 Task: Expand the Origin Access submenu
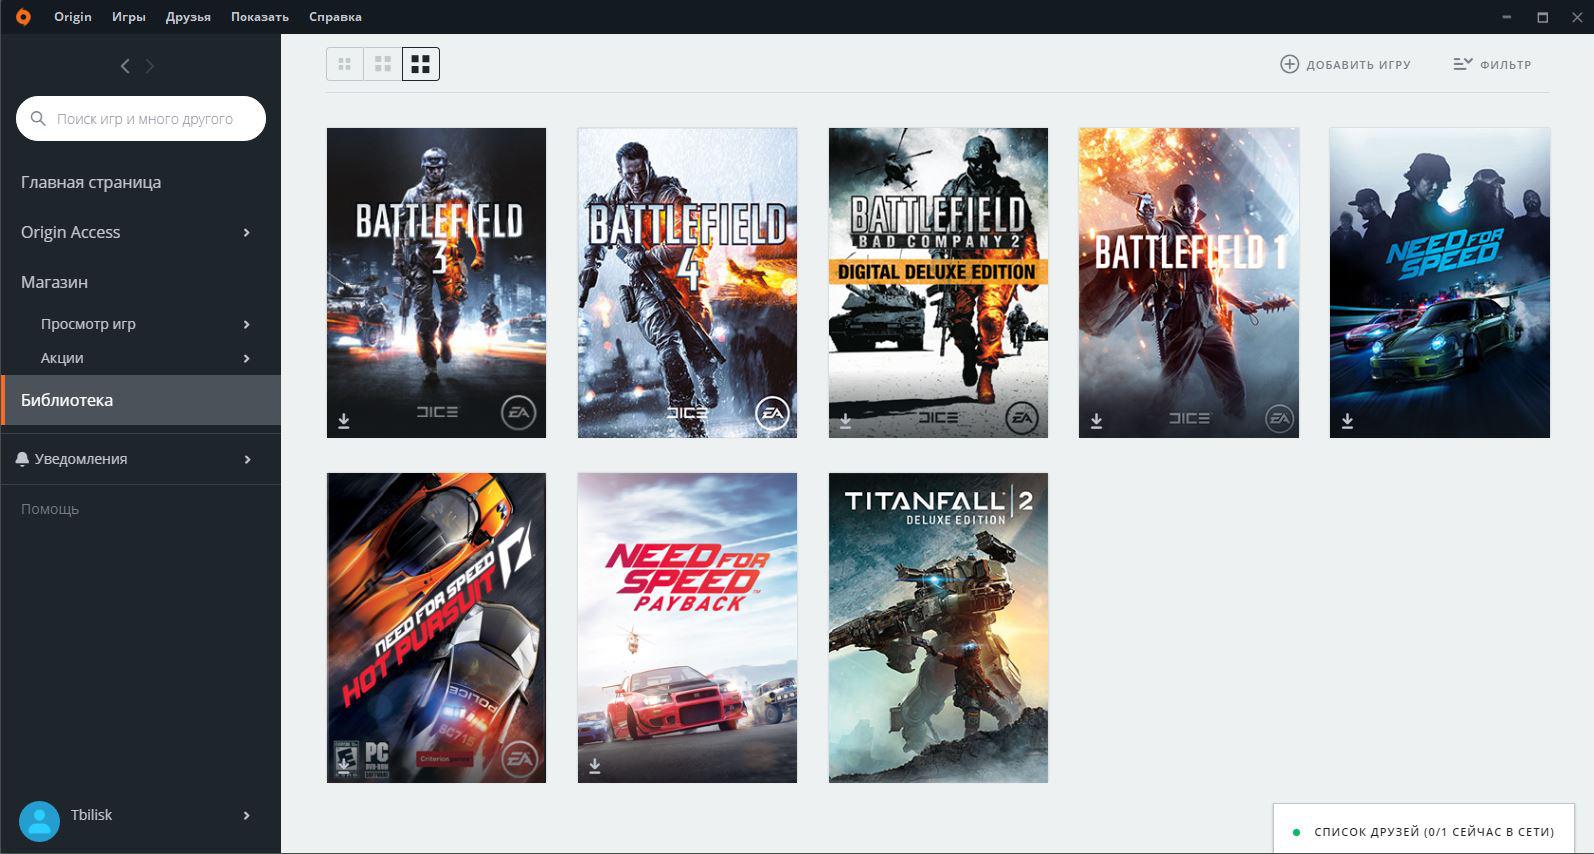point(246,233)
